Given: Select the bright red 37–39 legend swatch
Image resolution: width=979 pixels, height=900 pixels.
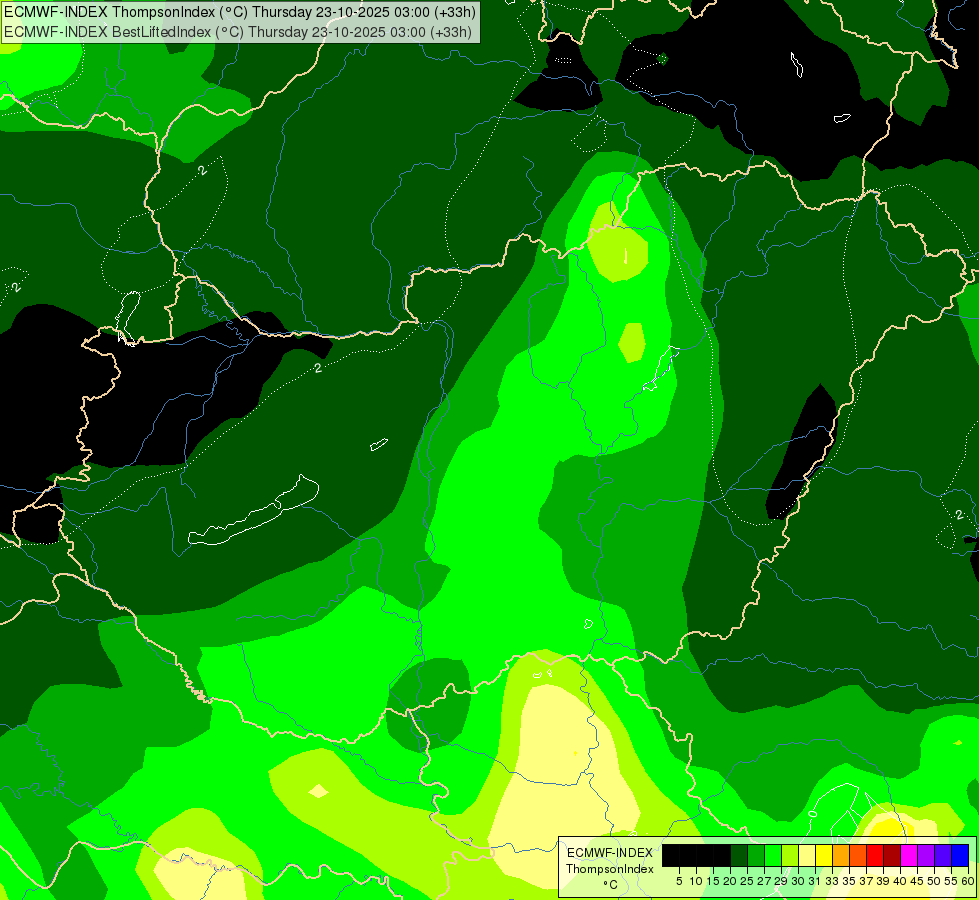Looking at the screenshot, I should pyautogui.click(x=875, y=855).
